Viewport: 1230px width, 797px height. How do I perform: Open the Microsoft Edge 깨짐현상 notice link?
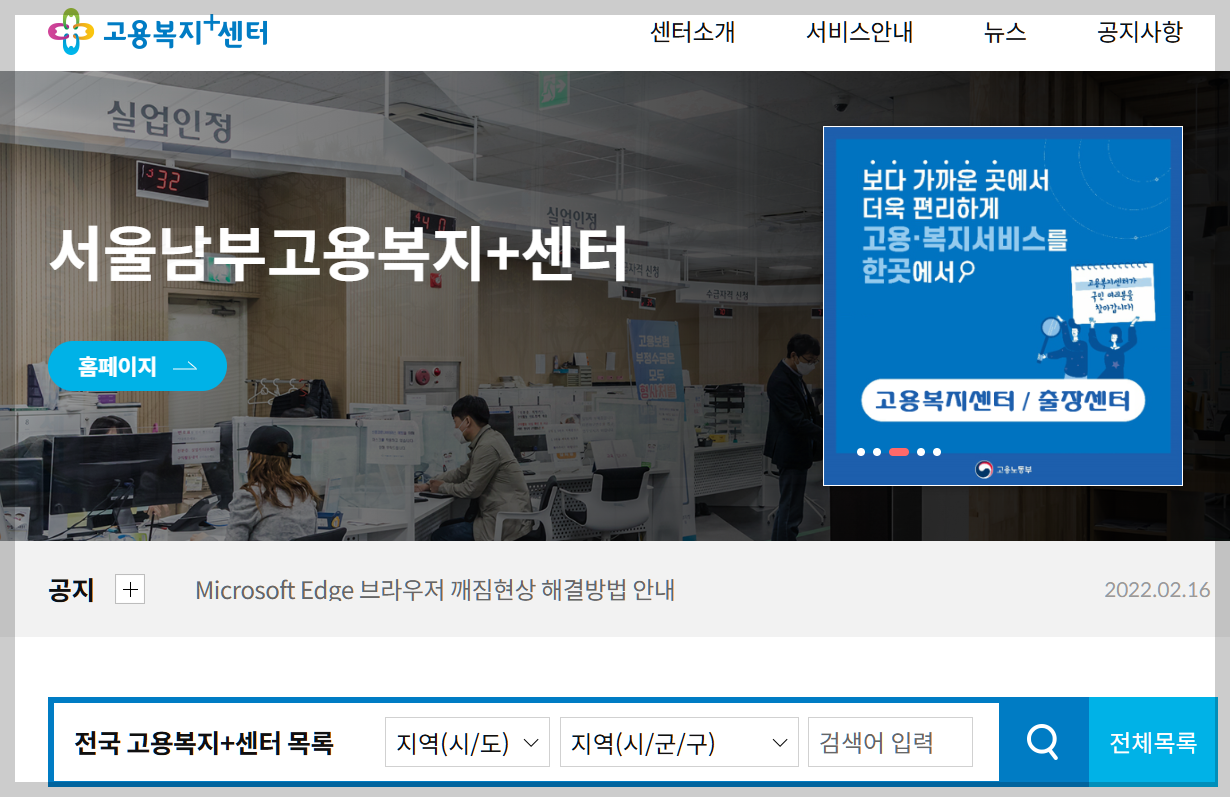435,590
